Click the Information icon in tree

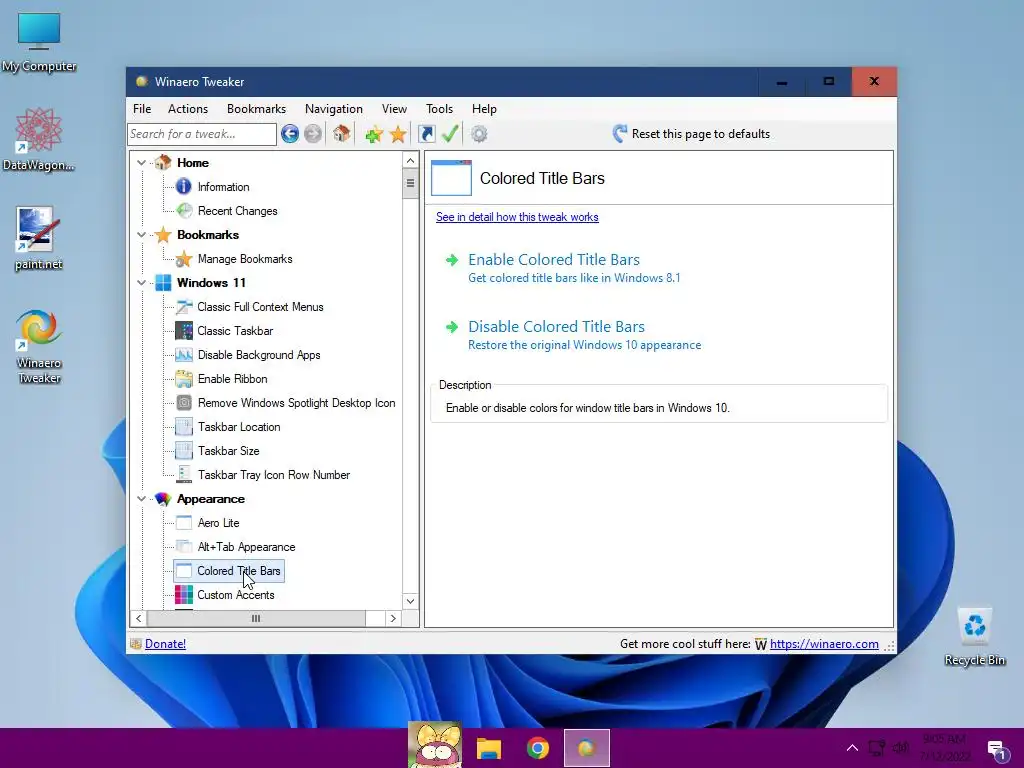[x=184, y=187]
